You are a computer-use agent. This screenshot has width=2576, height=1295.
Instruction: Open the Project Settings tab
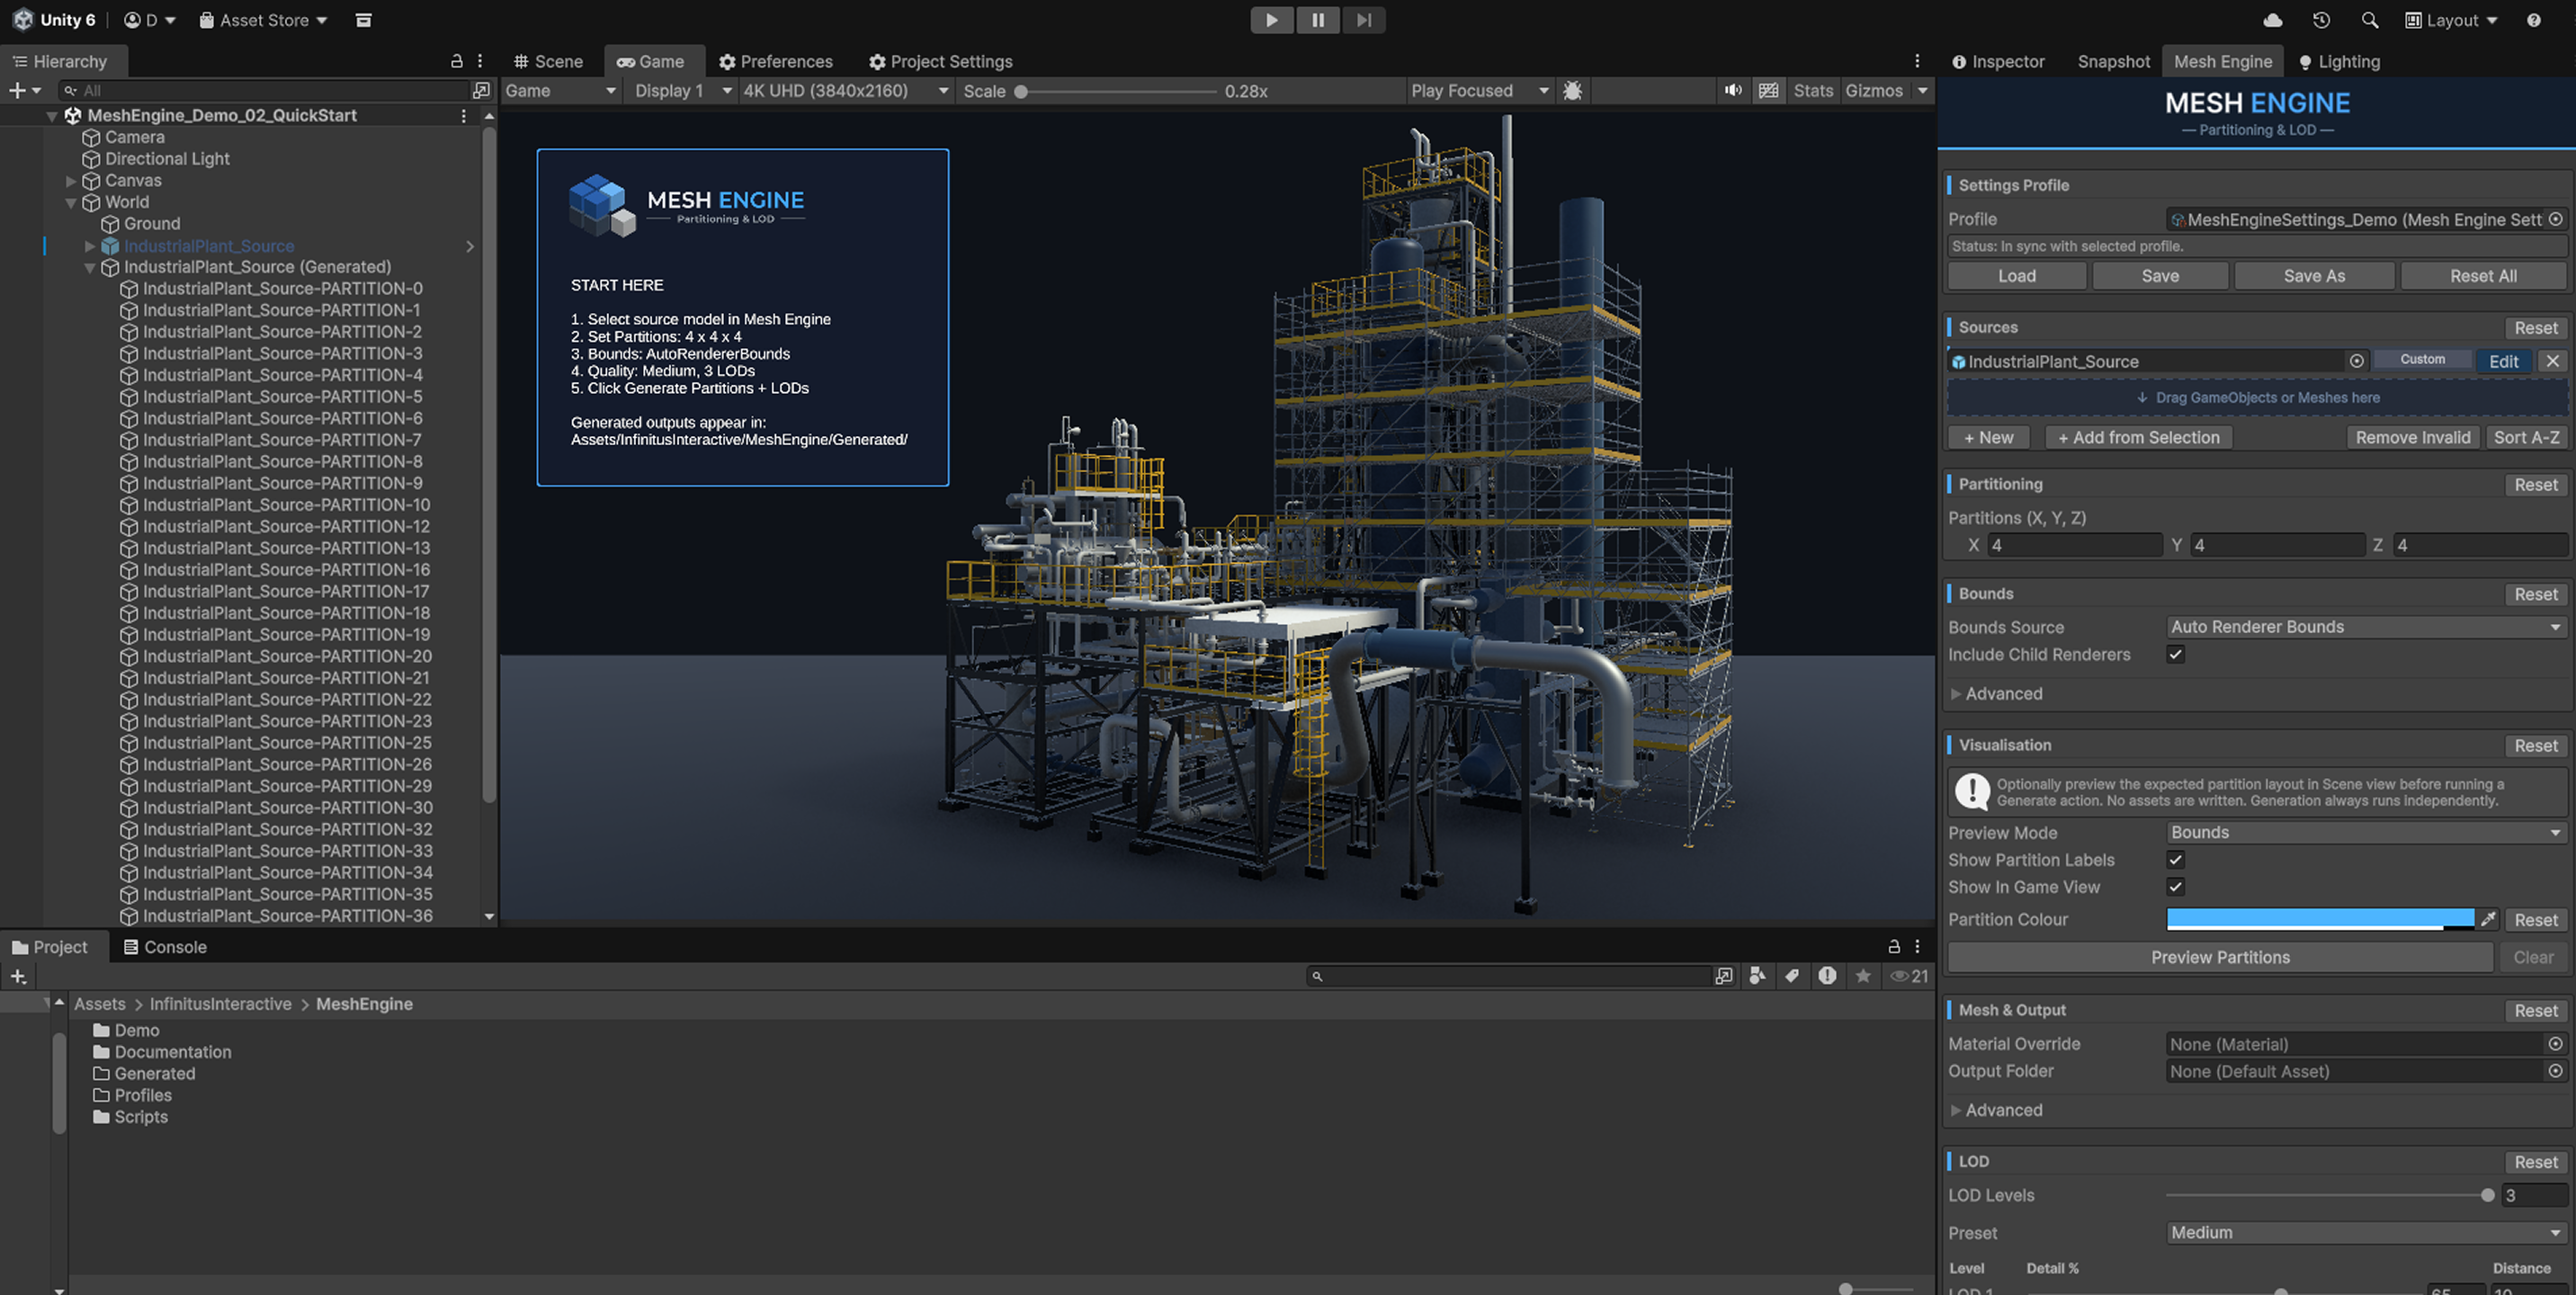point(940,61)
